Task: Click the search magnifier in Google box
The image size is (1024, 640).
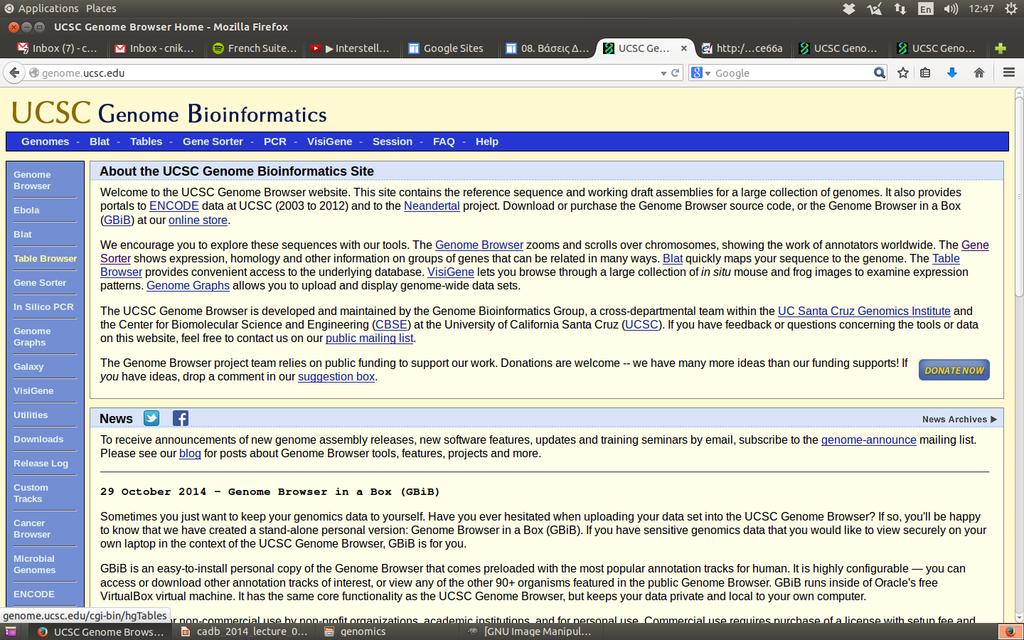Action: click(880, 73)
